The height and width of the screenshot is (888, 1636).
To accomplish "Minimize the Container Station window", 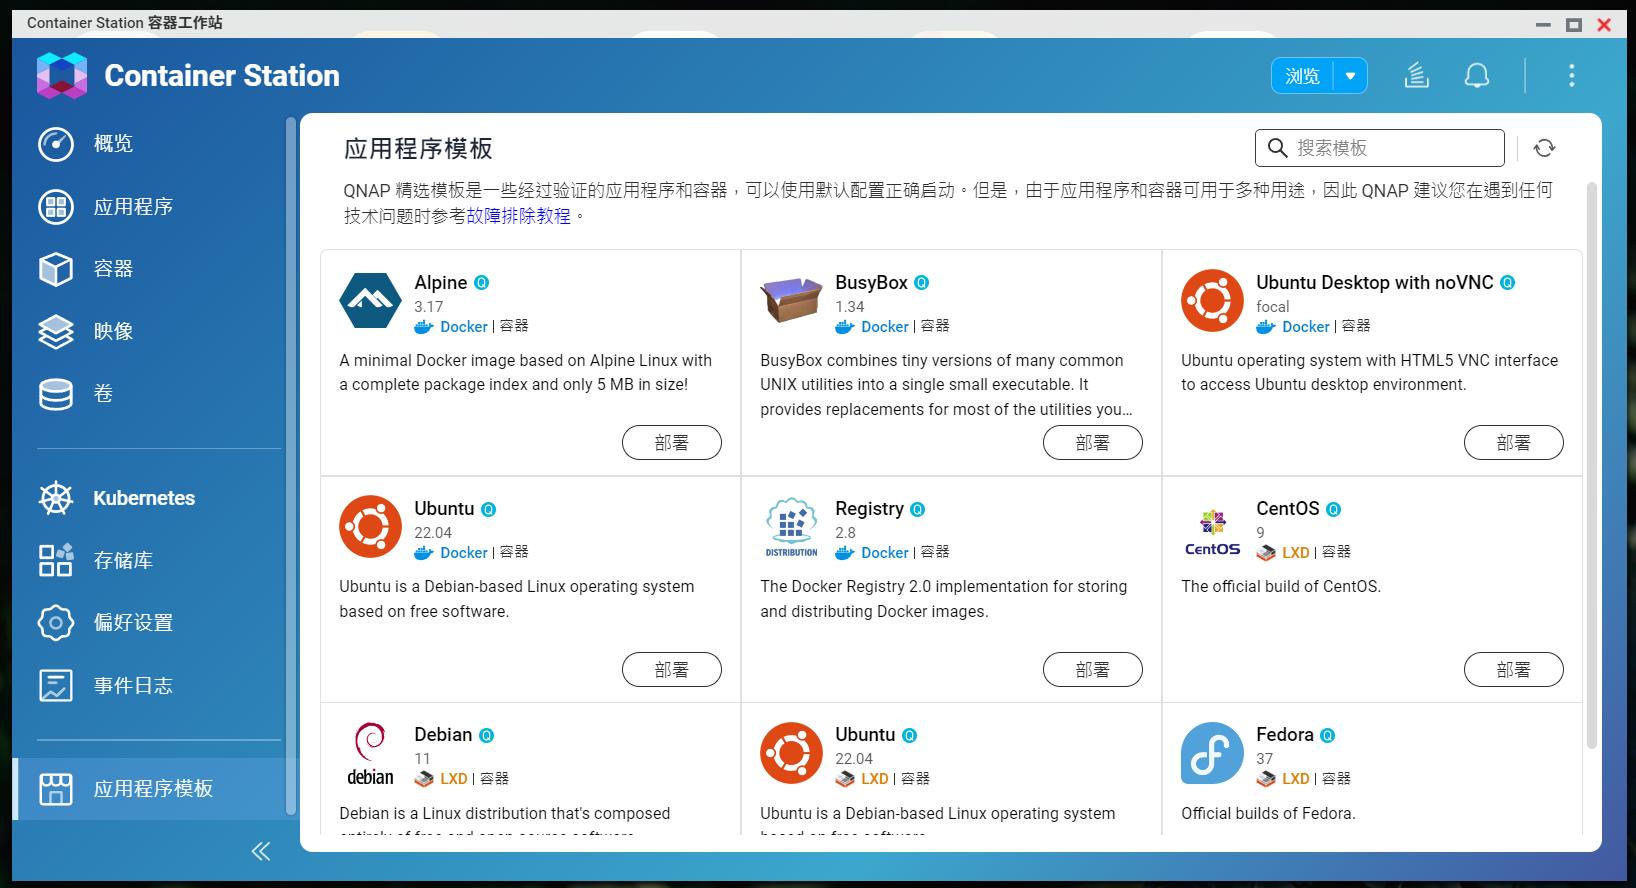I will click(x=1544, y=24).
